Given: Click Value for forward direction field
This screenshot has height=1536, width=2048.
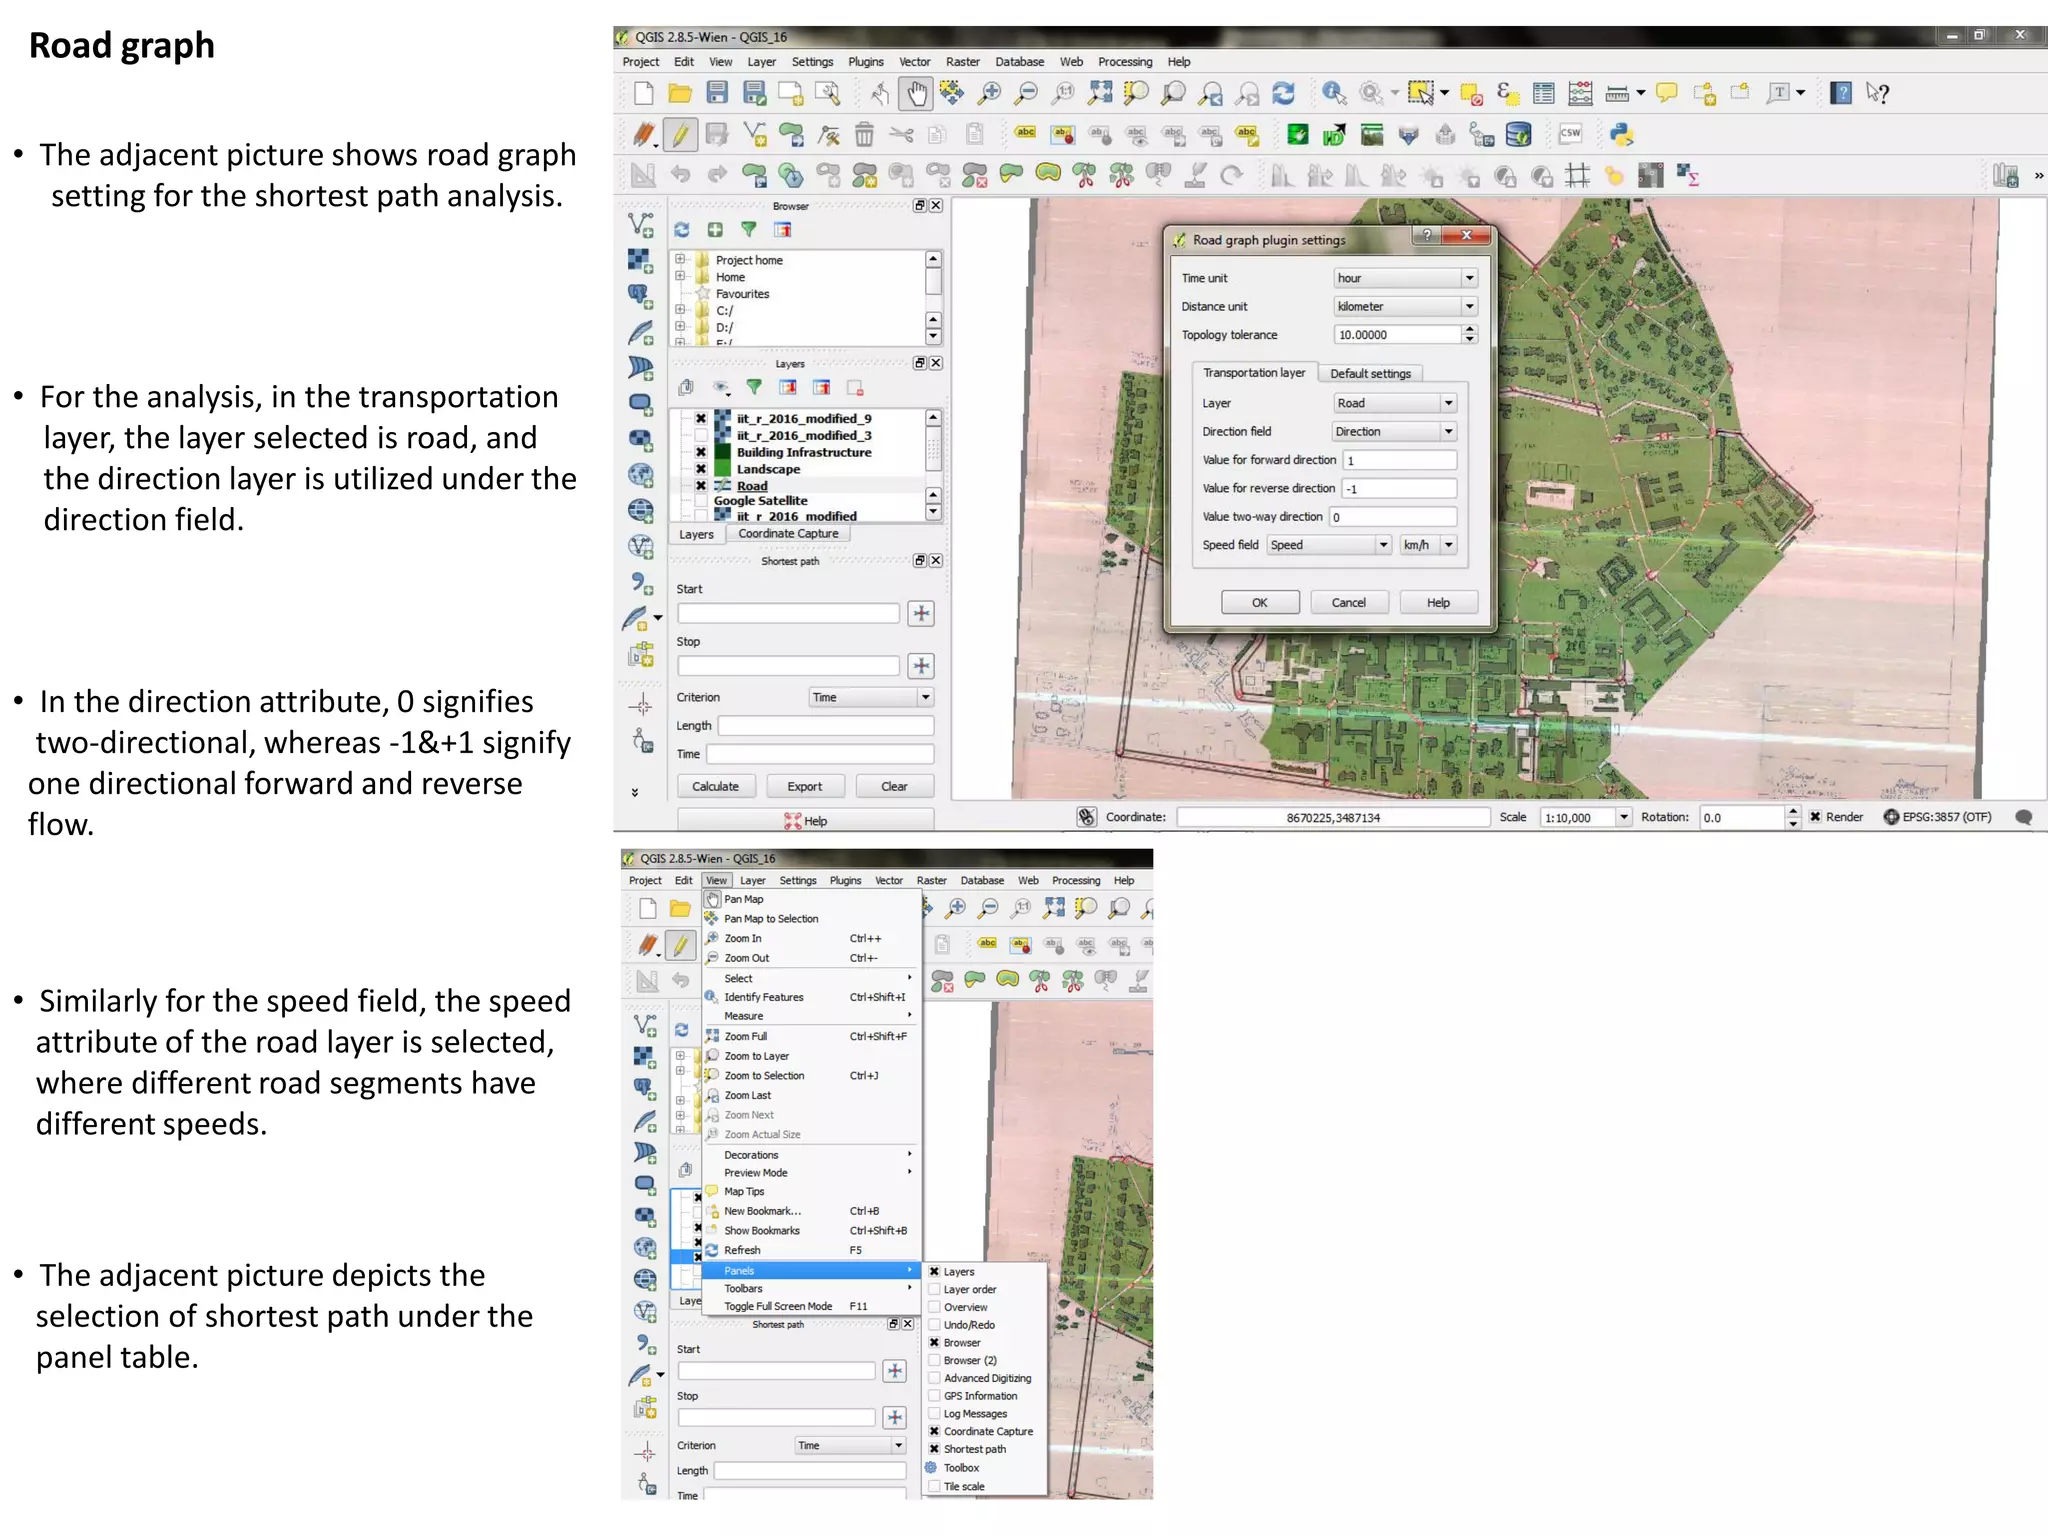Looking at the screenshot, I should click(x=1399, y=460).
